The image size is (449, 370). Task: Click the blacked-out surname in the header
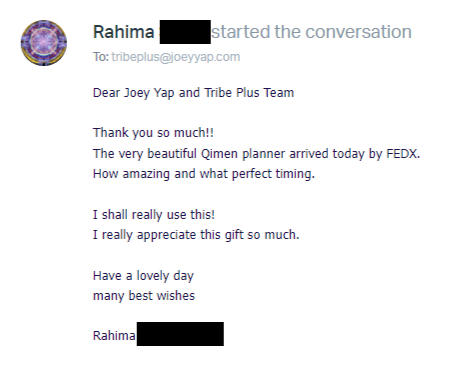coord(185,32)
